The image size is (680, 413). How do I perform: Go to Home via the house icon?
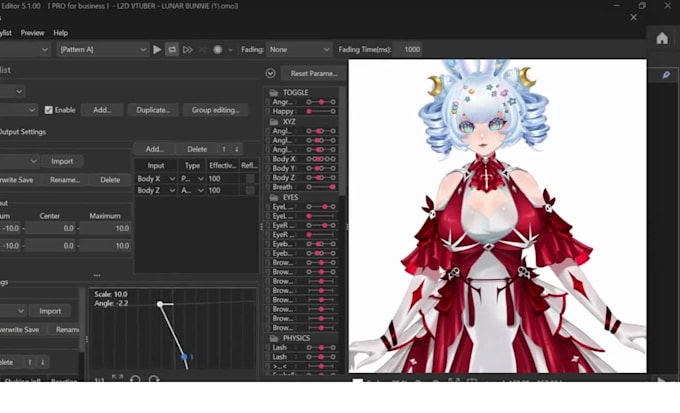point(662,38)
